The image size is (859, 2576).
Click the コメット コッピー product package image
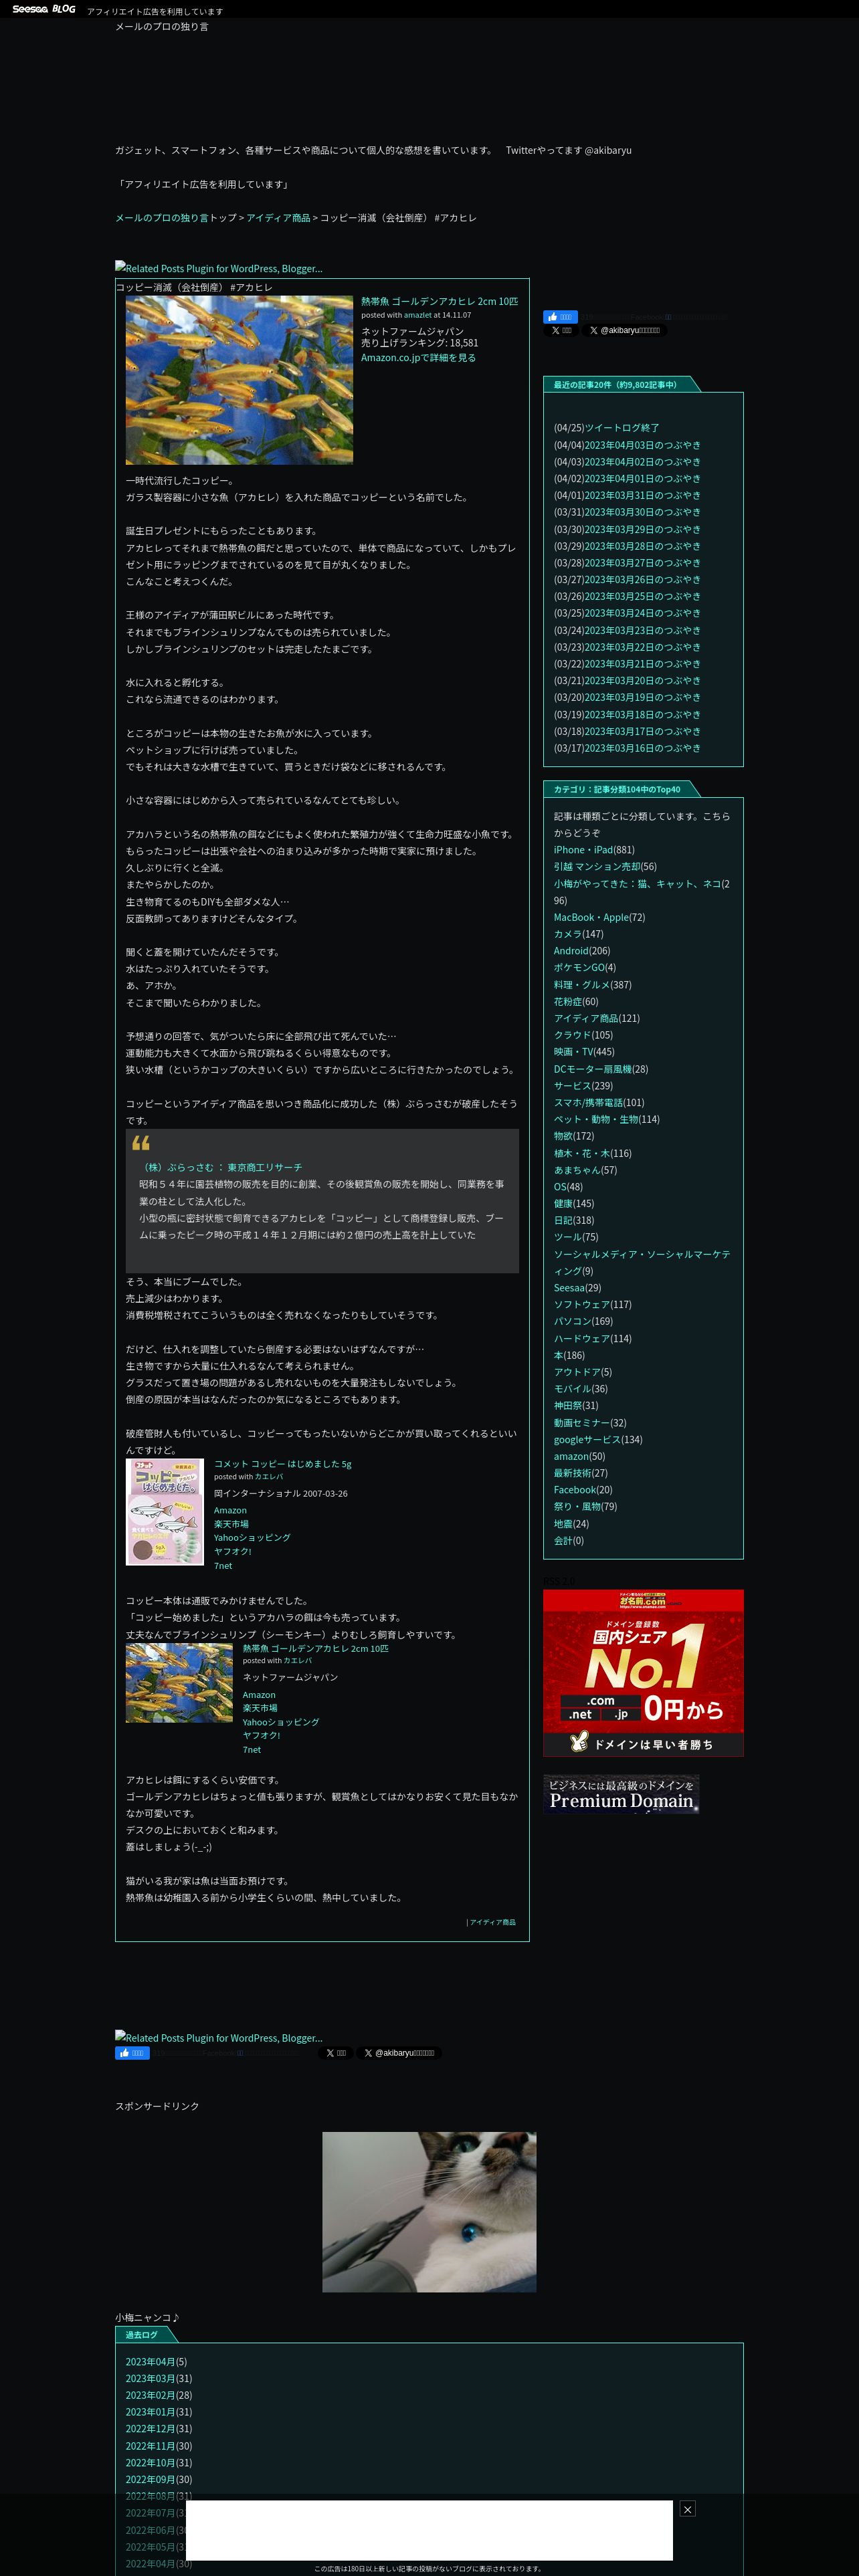[165, 1511]
